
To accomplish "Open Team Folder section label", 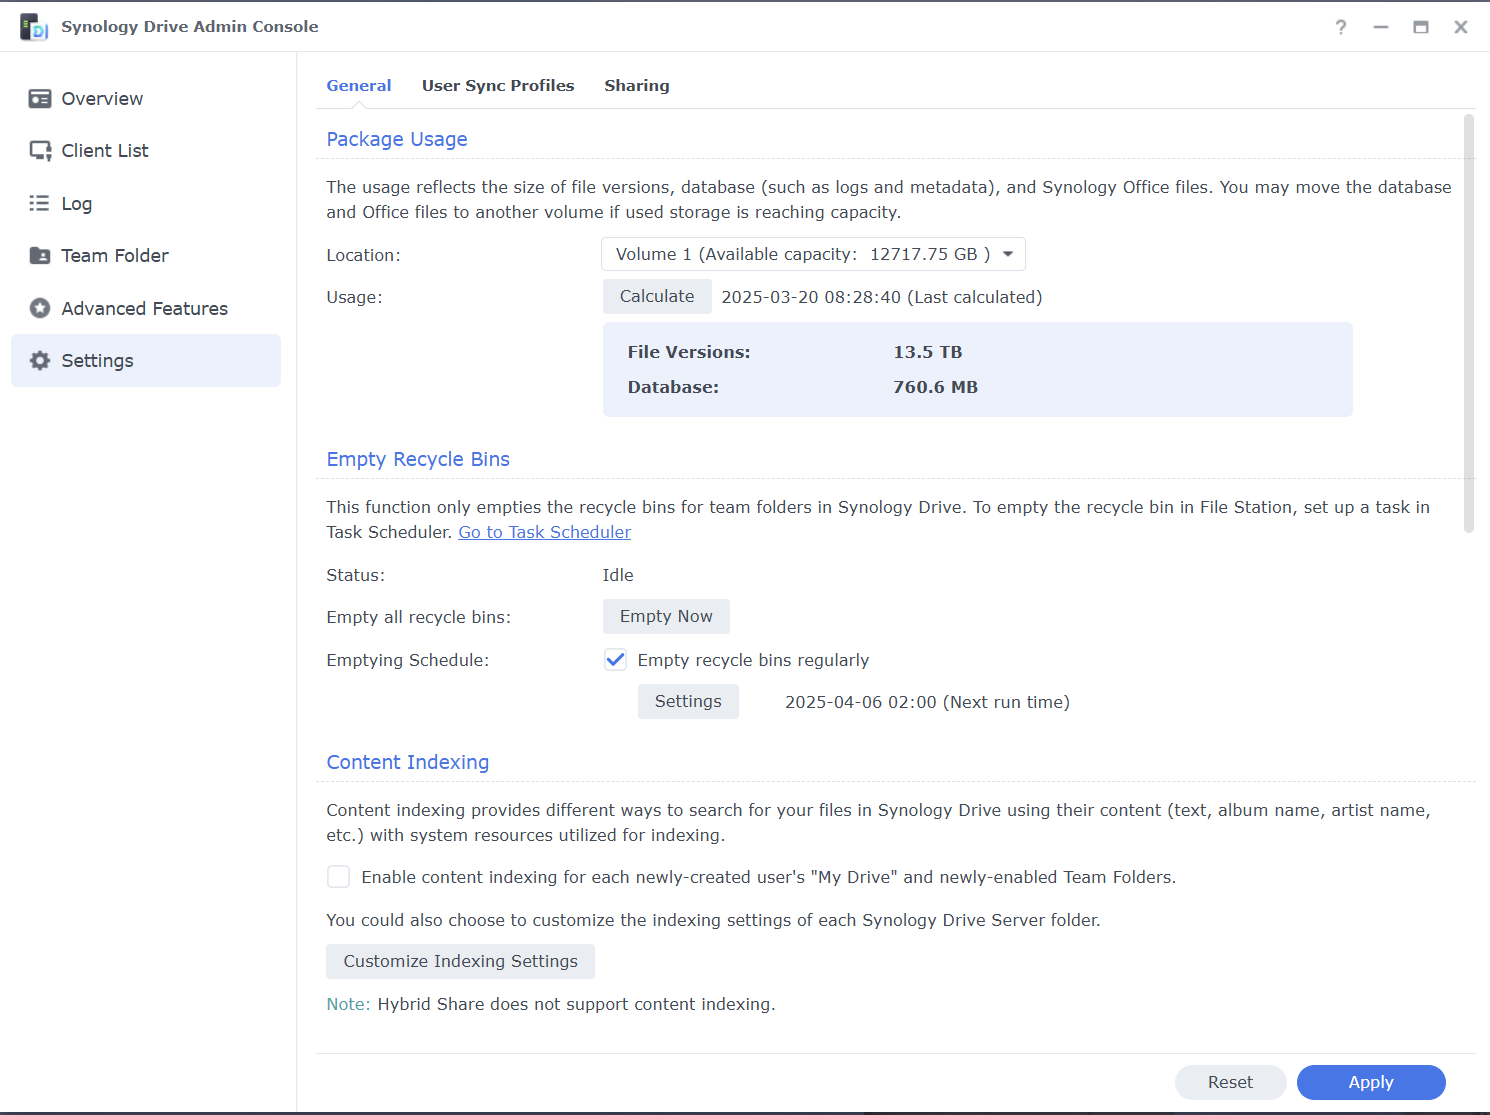I will 115,256.
